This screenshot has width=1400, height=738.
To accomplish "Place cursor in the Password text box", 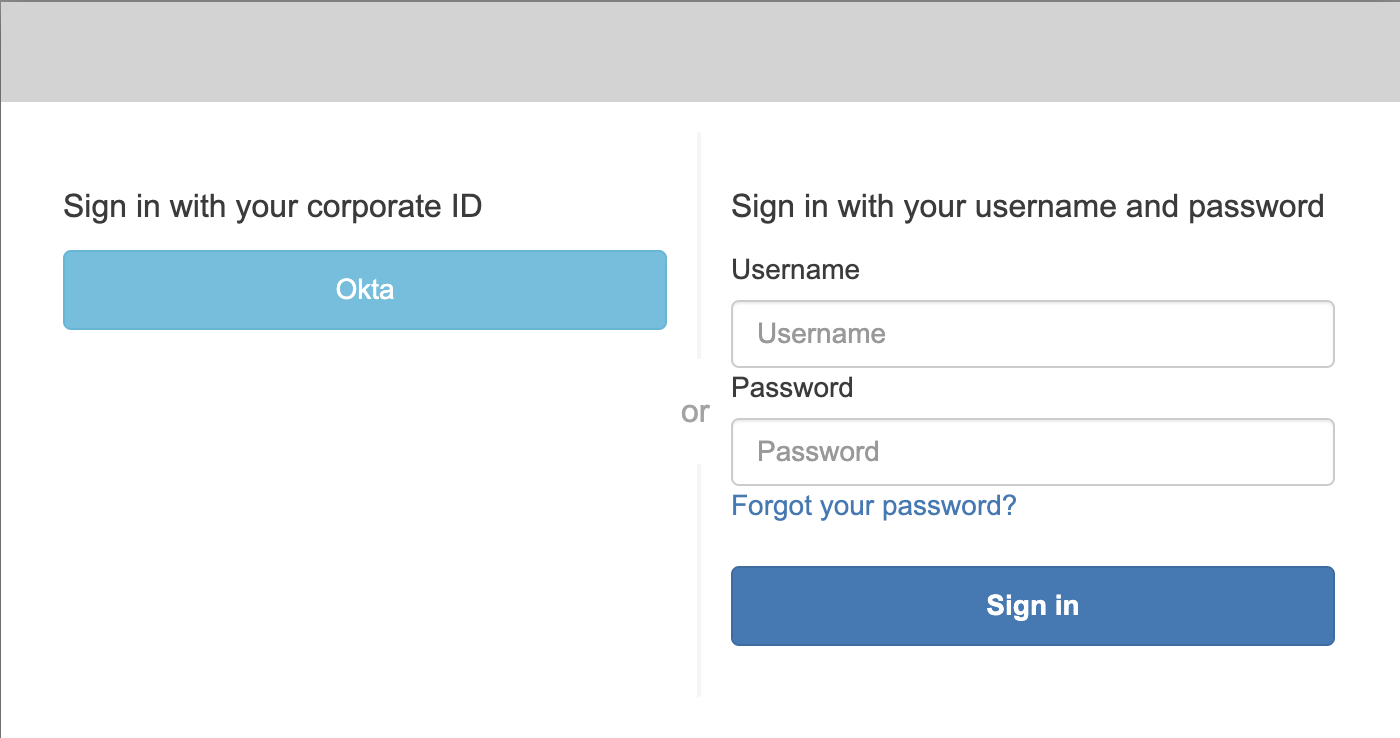I will 1032,452.
